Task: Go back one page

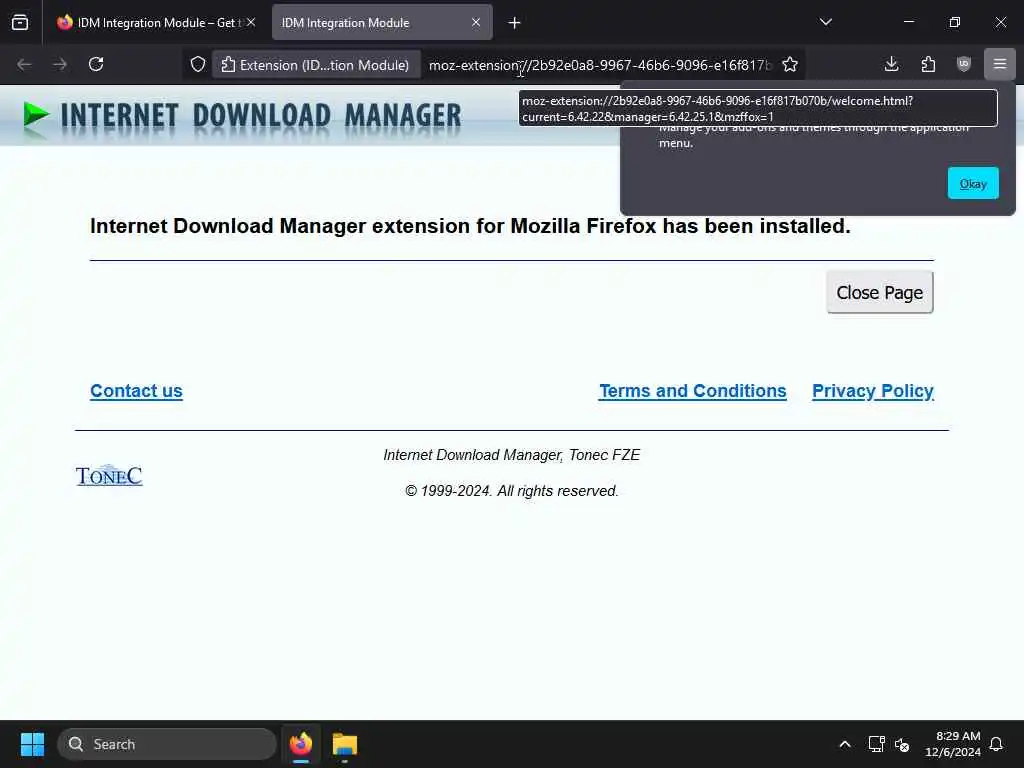Action: pos(24,64)
